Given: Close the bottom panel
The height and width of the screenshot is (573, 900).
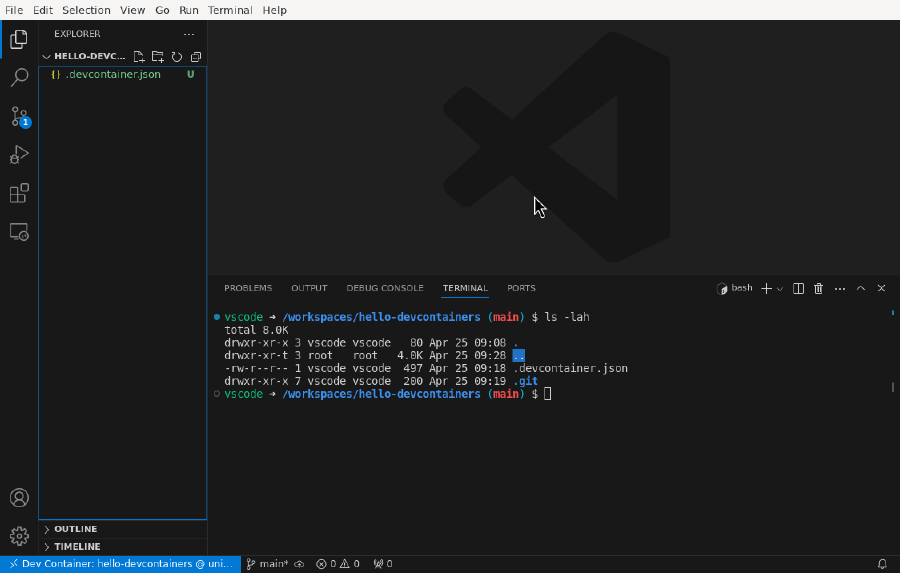Looking at the screenshot, I should tap(882, 288).
